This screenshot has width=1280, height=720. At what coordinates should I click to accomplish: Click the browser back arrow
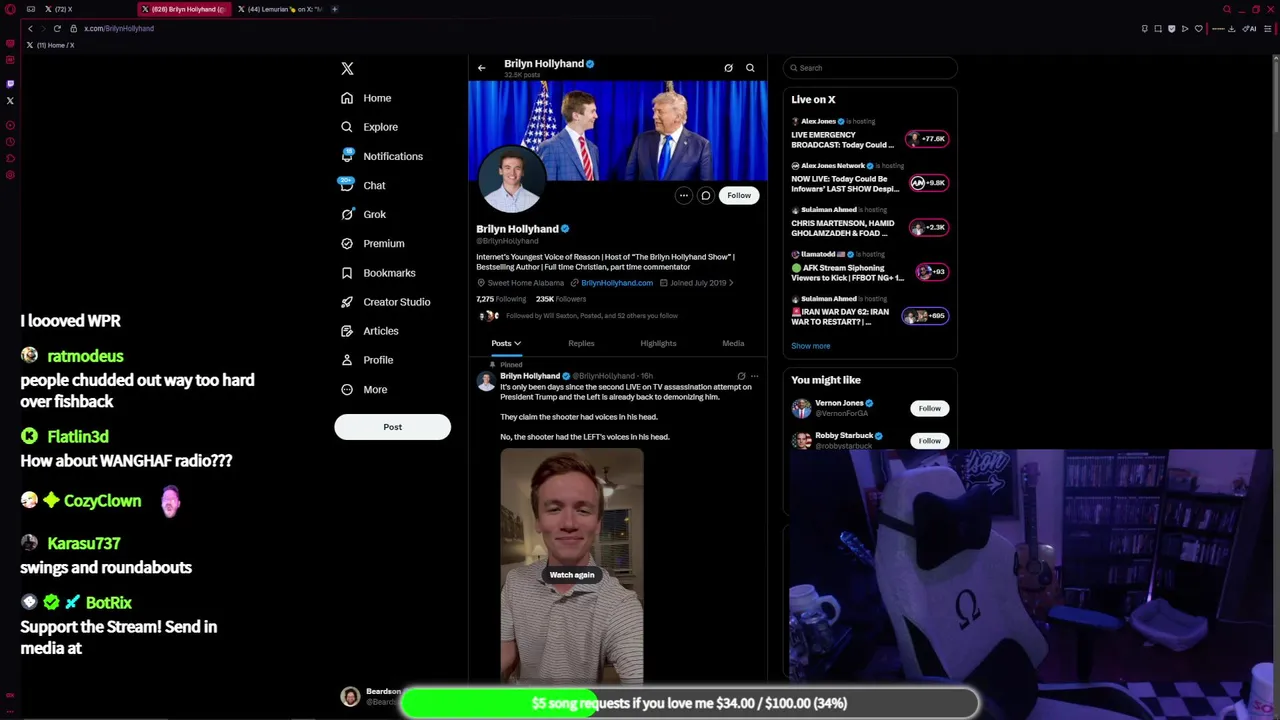coord(30,28)
